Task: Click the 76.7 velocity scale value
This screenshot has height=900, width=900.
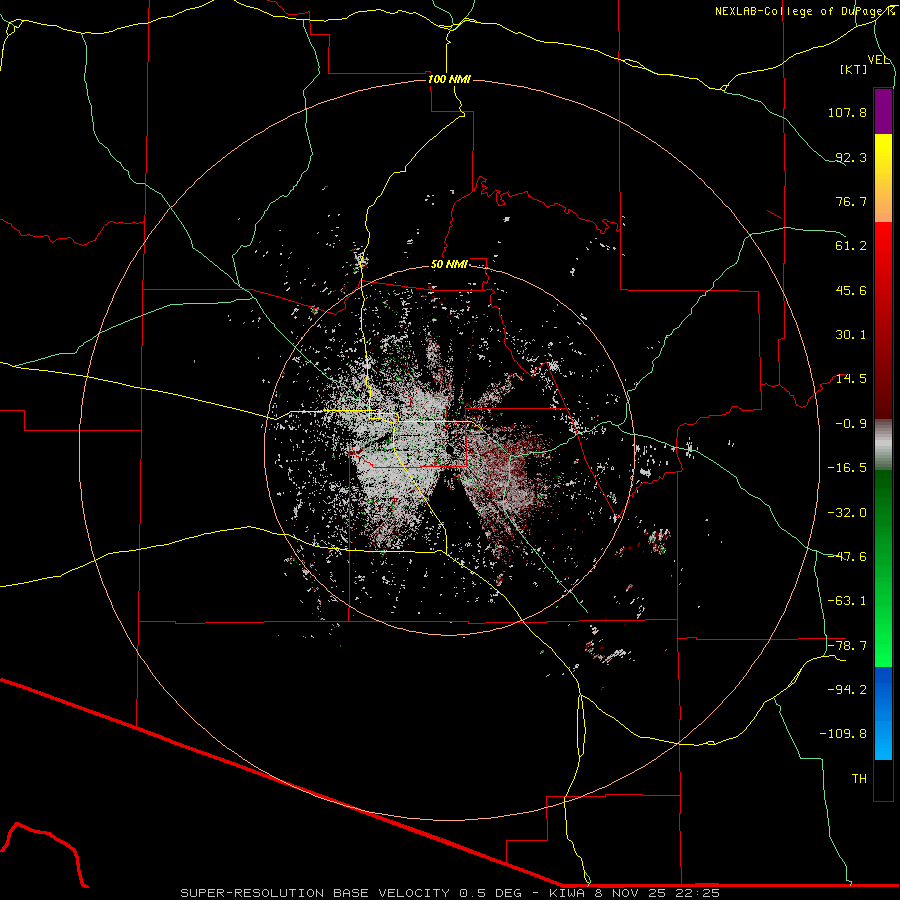Action: click(x=851, y=201)
